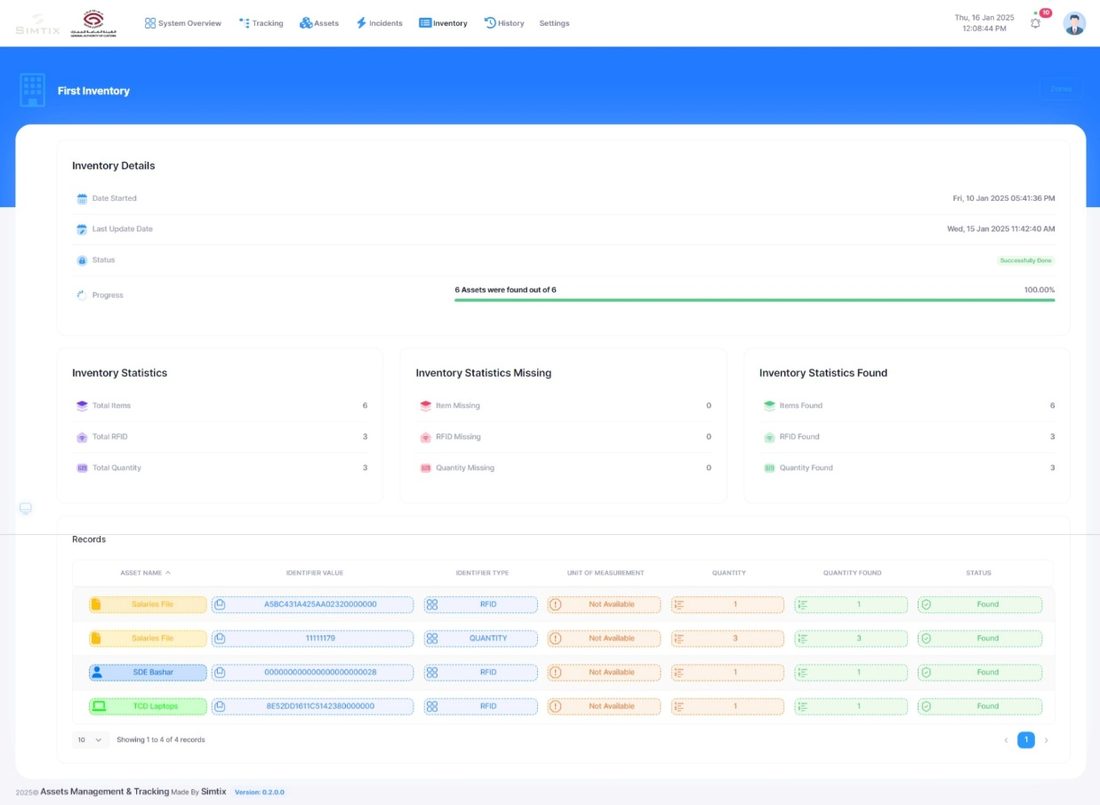Click the Quantity Found column header
This screenshot has height=805, width=1100.
coord(852,573)
